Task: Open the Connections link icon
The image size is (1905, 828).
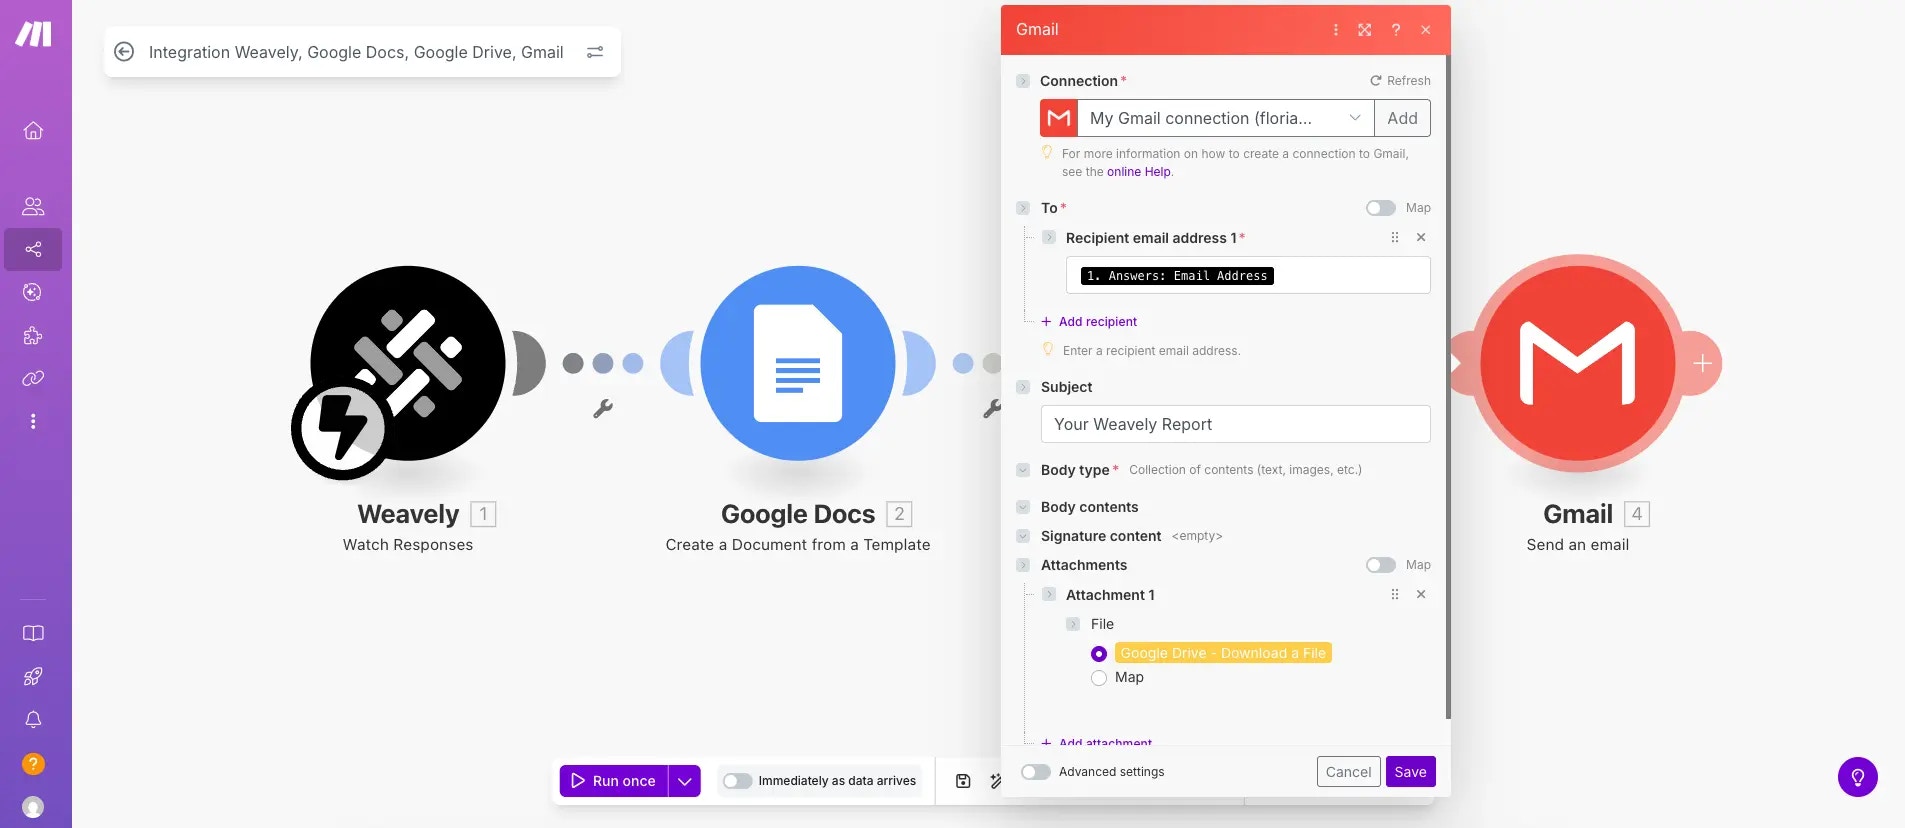Action: [x=33, y=378]
